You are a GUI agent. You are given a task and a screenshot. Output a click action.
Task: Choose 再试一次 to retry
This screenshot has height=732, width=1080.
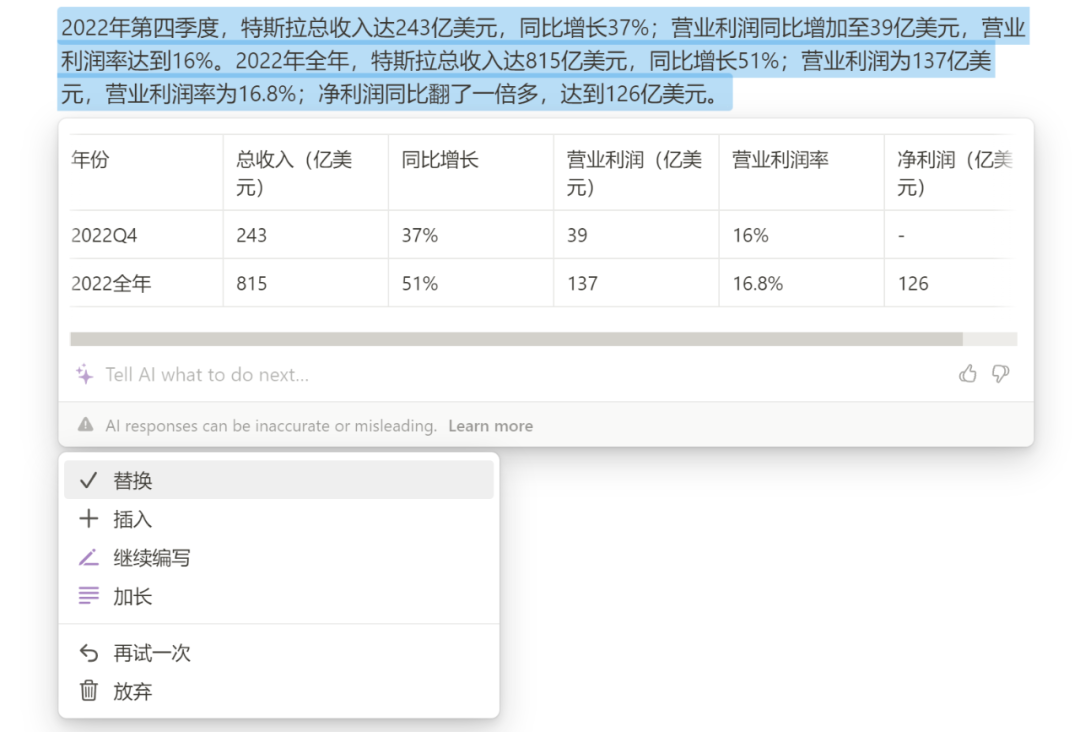(279, 652)
